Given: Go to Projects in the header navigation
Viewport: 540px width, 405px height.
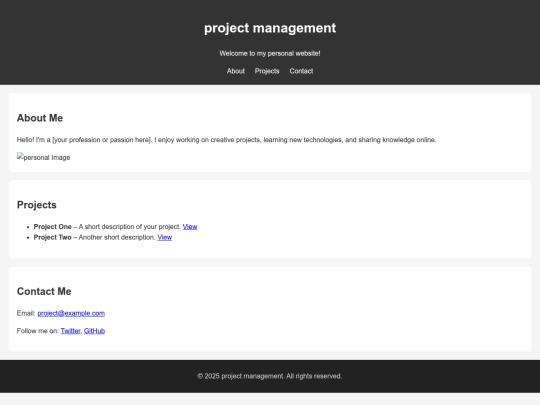Looking at the screenshot, I should click(267, 71).
